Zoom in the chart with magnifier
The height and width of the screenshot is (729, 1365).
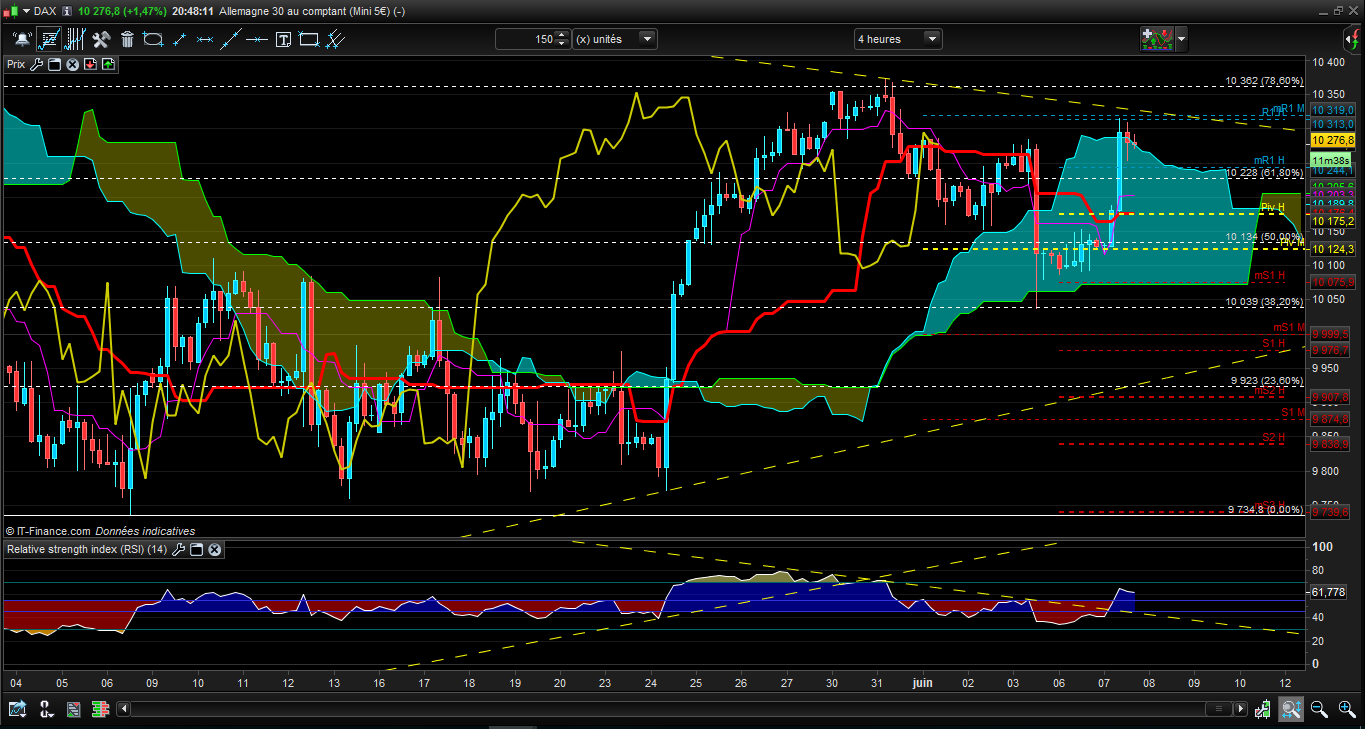[1346, 709]
